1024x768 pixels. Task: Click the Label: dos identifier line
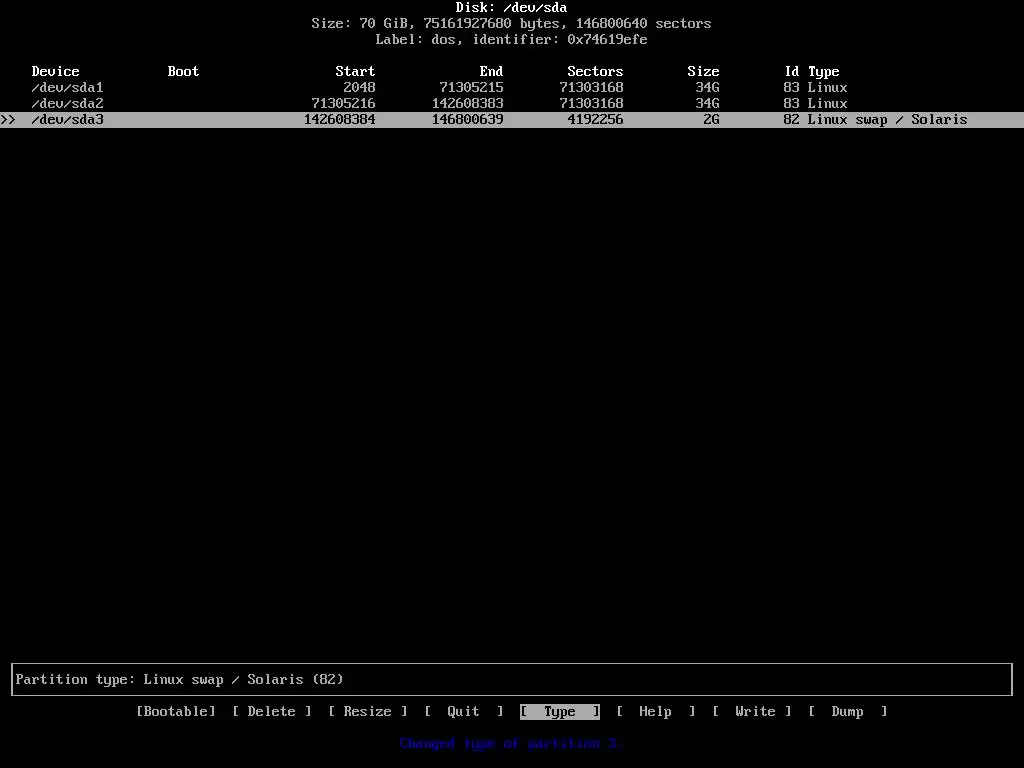click(x=511, y=39)
